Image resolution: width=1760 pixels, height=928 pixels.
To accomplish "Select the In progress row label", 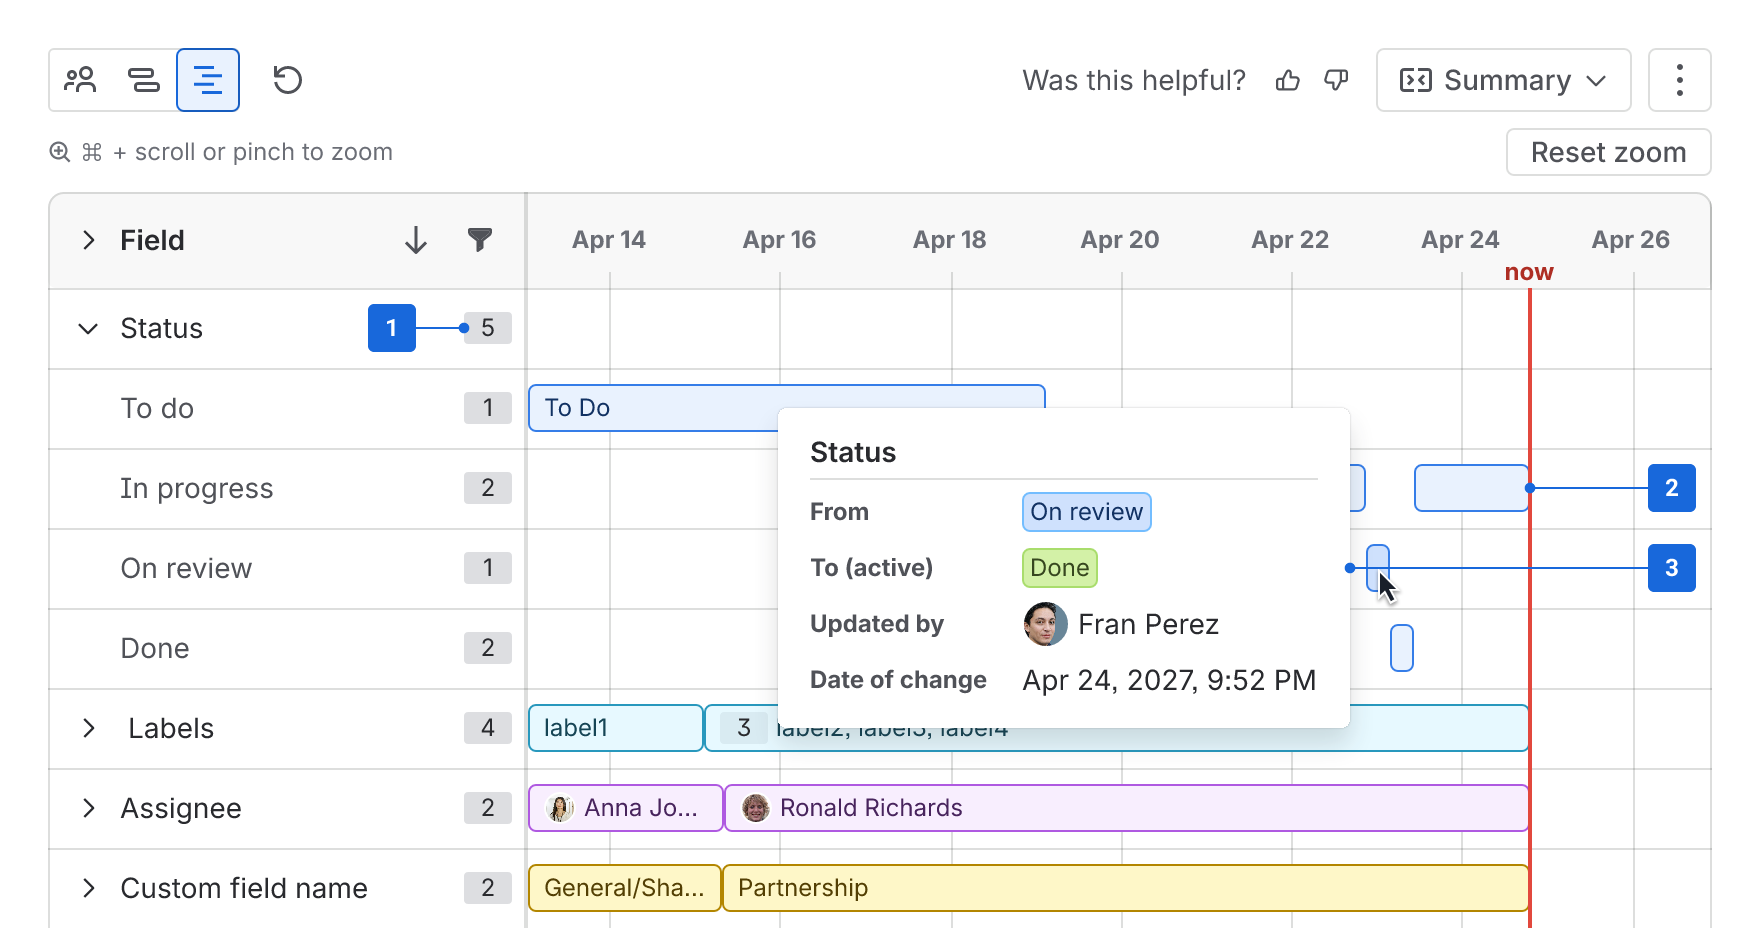I will (197, 488).
